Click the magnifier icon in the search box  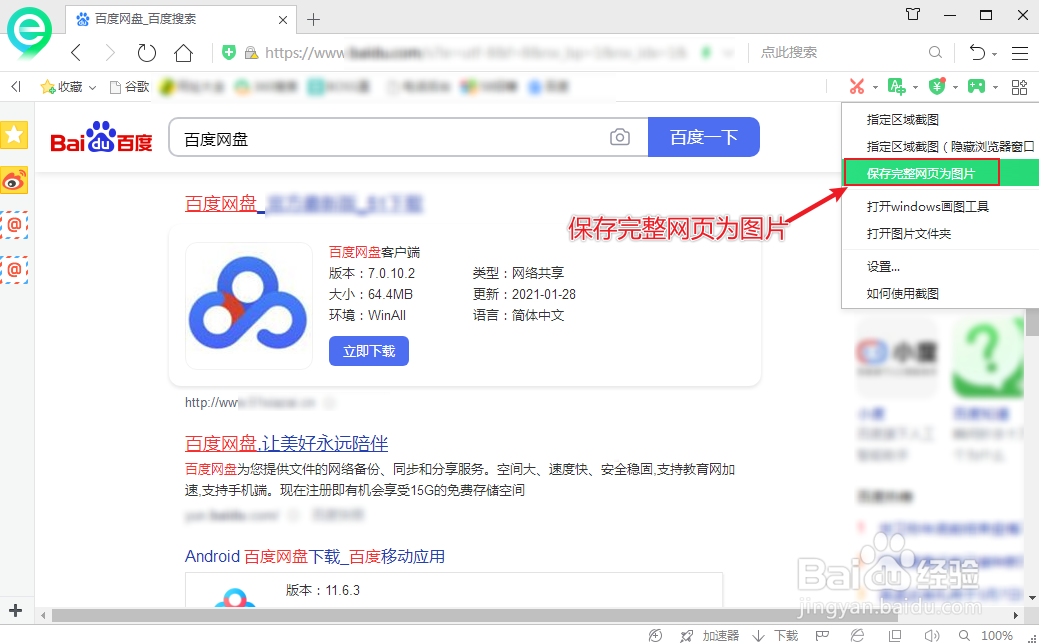tap(935, 52)
